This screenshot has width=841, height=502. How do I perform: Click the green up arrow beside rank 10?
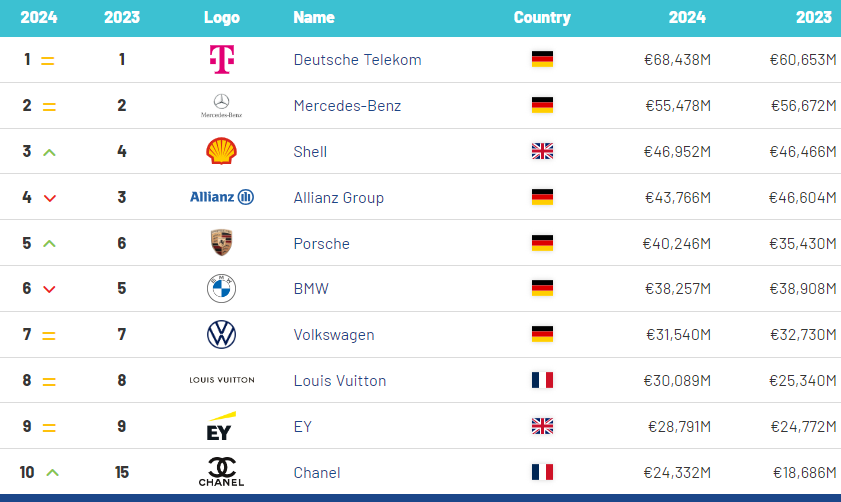click(x=53, y=472)
